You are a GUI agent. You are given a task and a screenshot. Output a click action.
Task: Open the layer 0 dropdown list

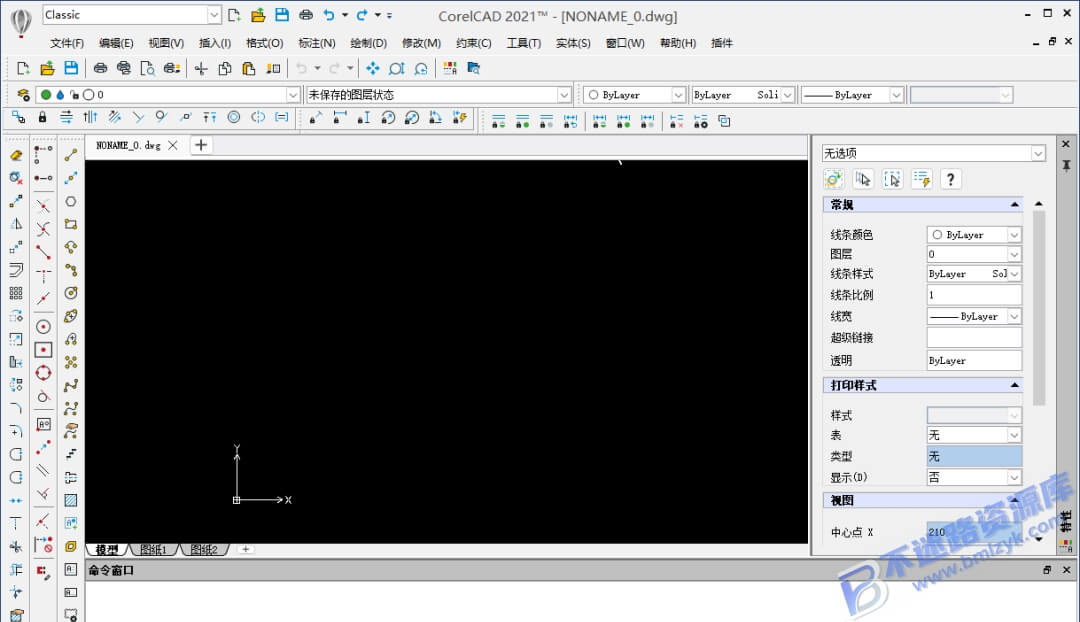tap(293, 95)
